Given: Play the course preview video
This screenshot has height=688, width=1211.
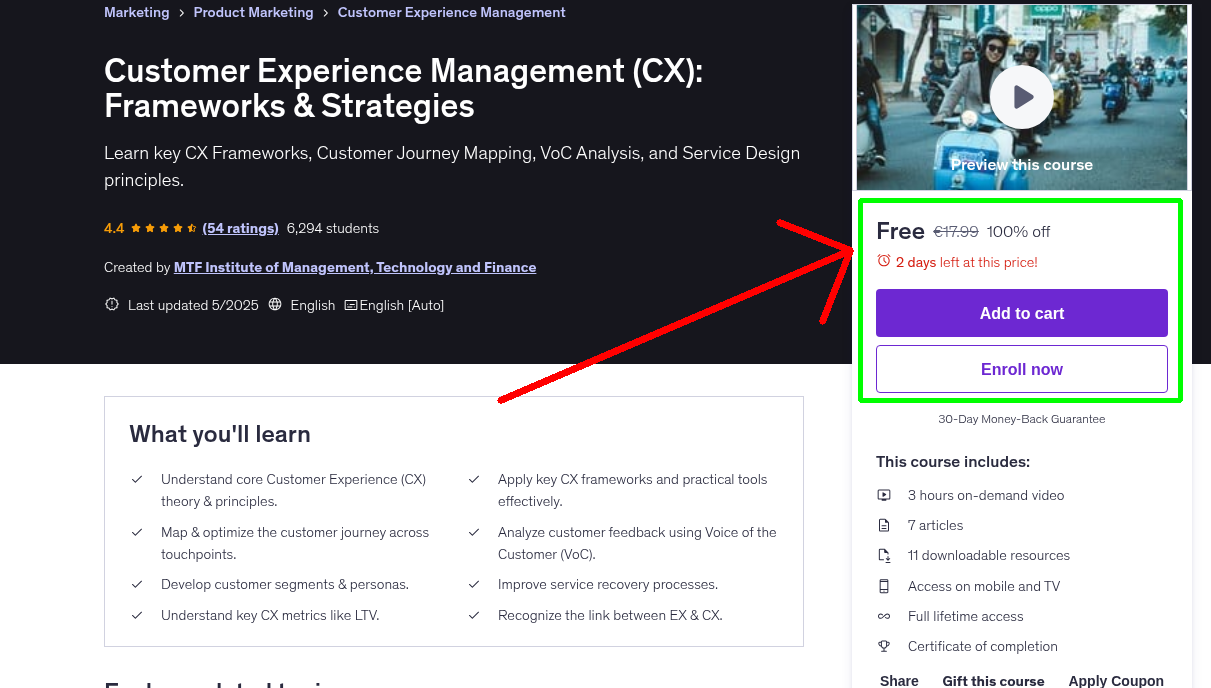Looking at the screenshot, I should (1021, 96).
